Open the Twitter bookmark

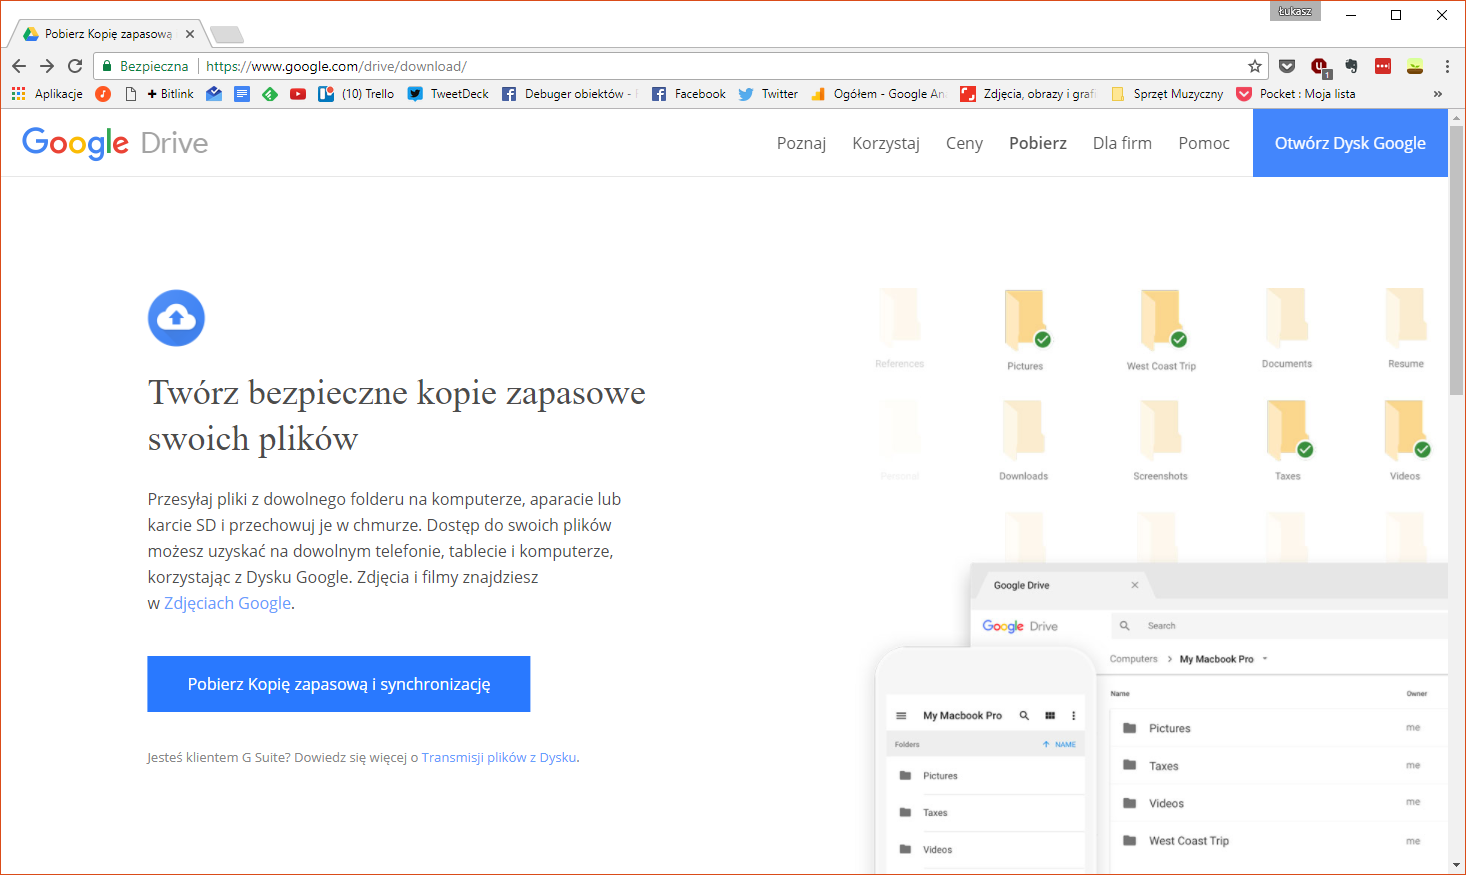pos(768,94)
